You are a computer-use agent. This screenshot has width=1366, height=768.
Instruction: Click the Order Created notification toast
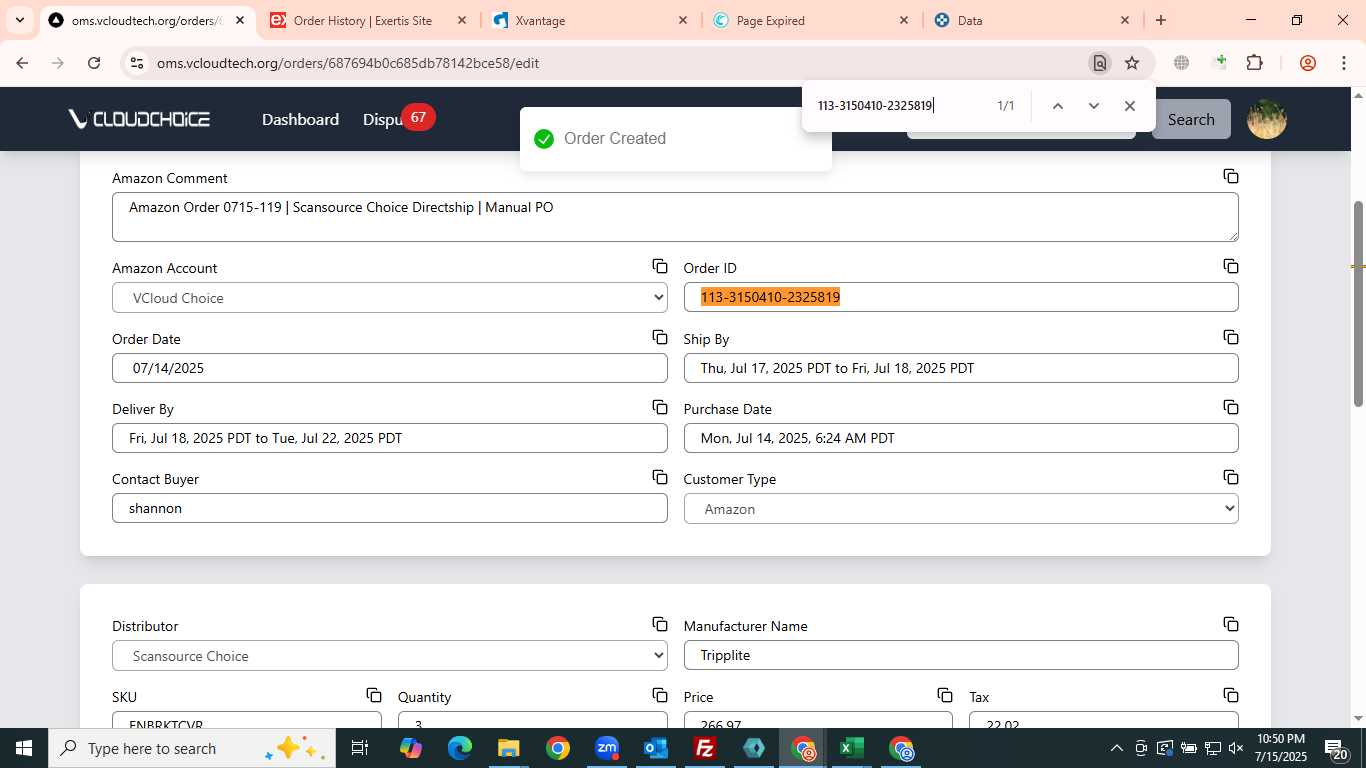[x=676, y=139]
